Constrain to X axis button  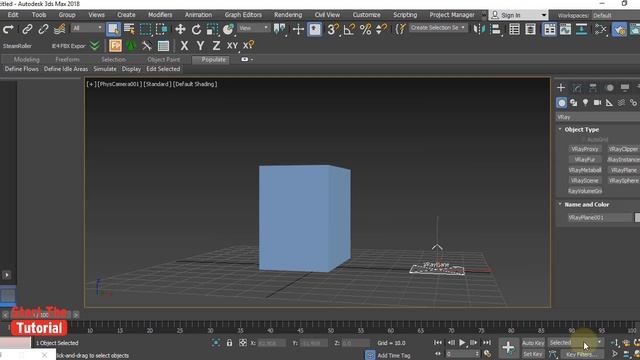(x=184, y=46)
